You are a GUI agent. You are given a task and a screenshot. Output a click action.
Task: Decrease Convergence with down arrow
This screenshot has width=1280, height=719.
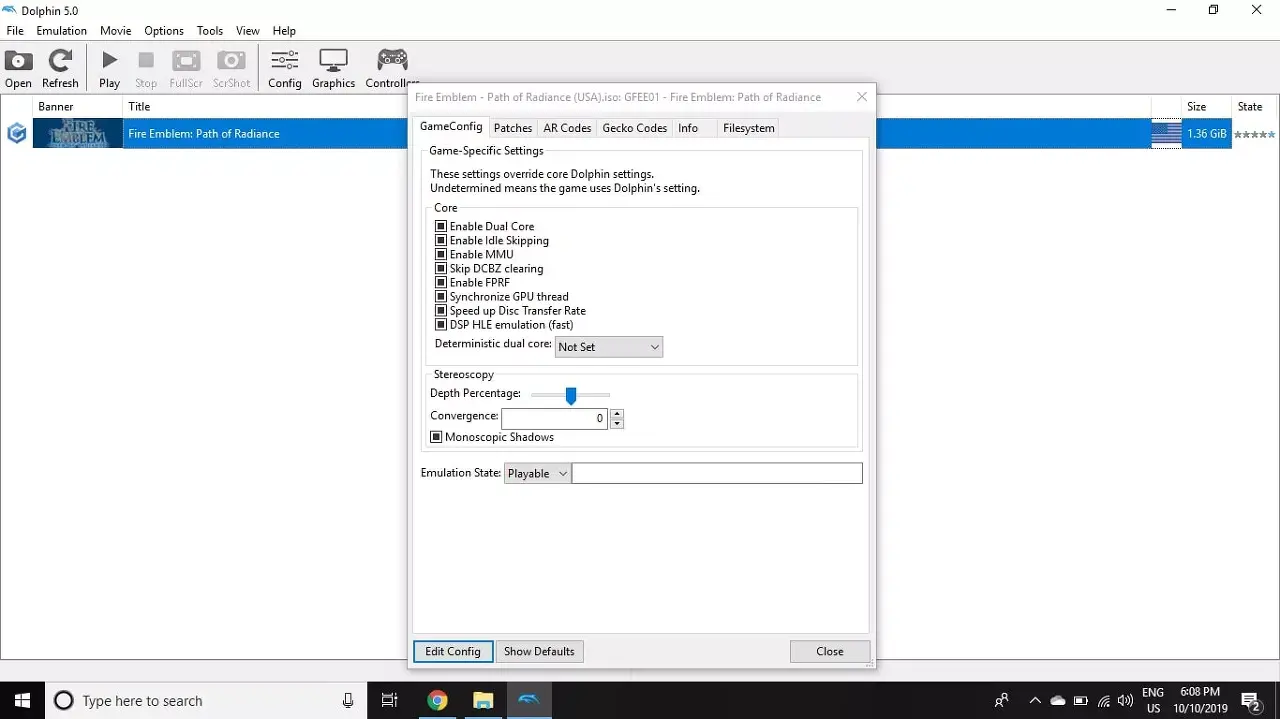tap(617, 423)
